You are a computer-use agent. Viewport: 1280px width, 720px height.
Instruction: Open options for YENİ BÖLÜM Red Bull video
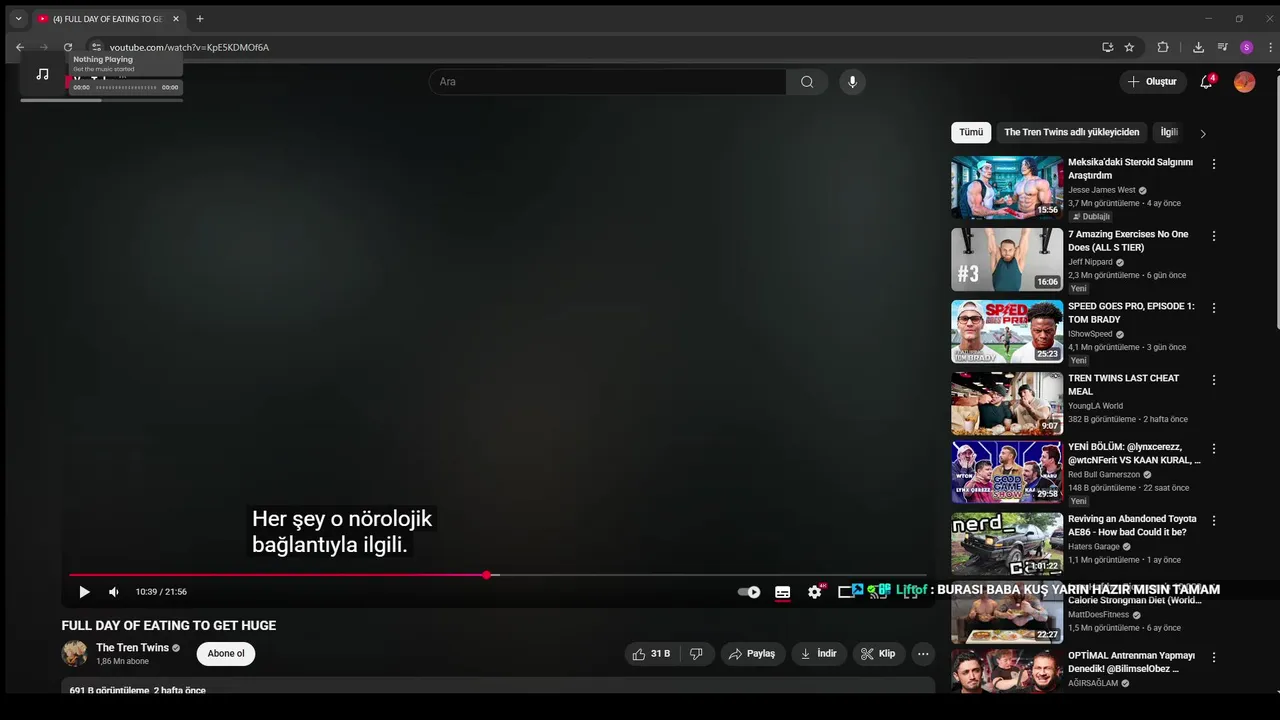pyautogui.click(x=1214, y=449)
